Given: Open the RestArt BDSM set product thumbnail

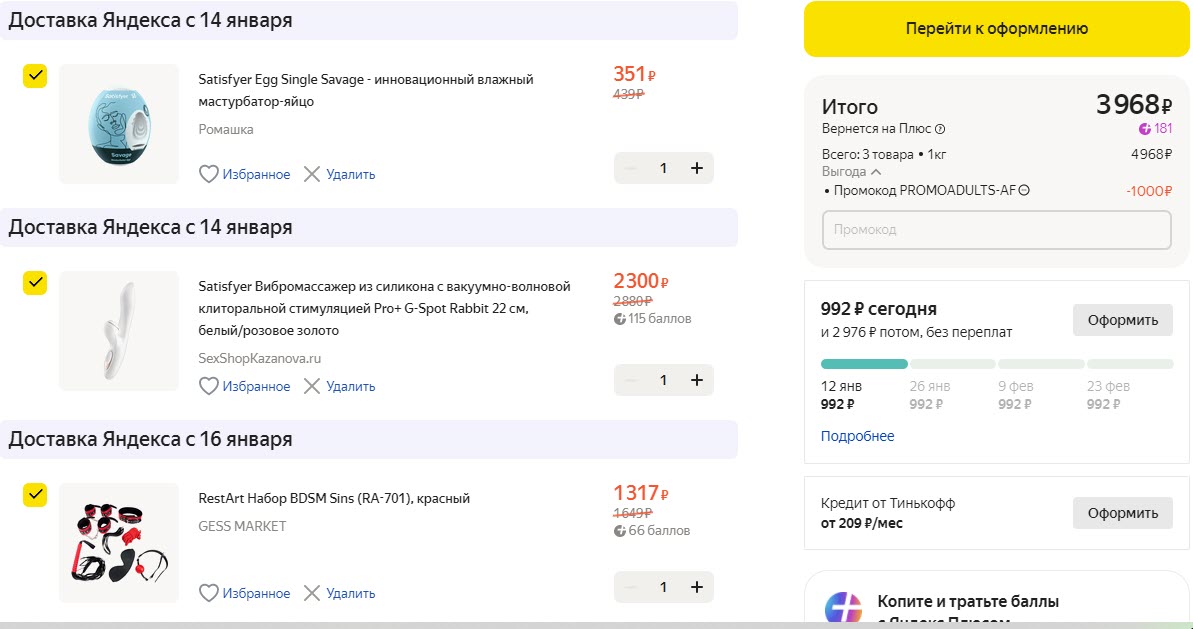Looking at the screenshot, I should (119, 543).
